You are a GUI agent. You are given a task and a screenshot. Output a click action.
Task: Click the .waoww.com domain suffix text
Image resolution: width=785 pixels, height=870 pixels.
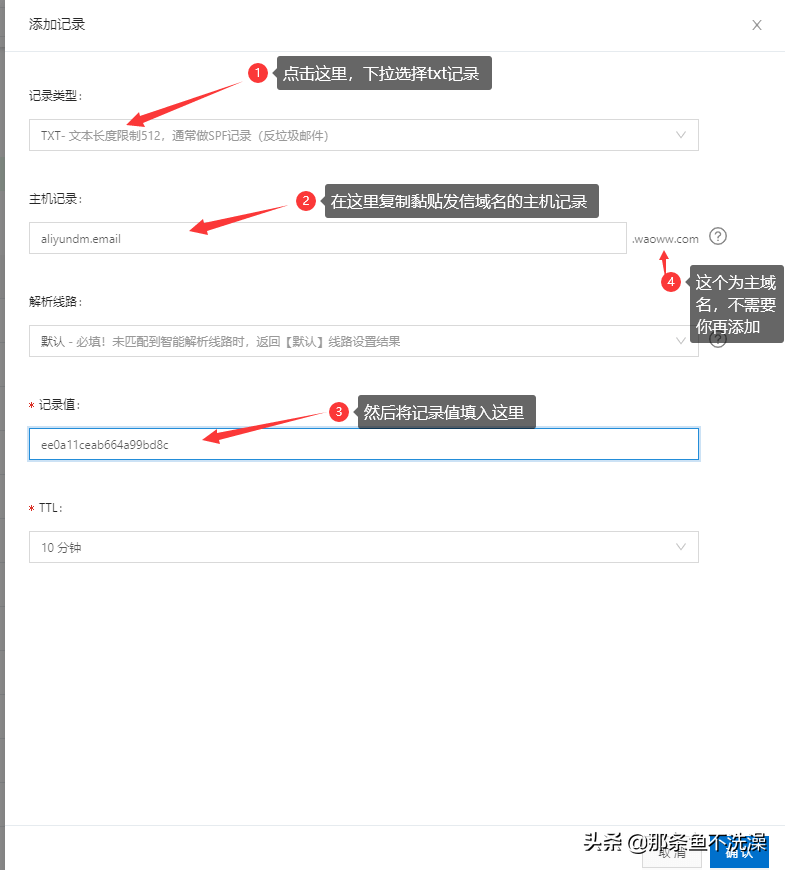coord(665,239)
